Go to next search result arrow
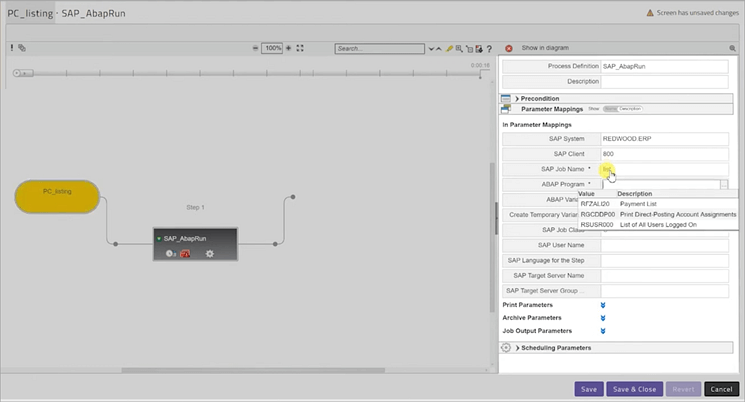Image resolution: width=745 pixels, height=402 pixels. coord(431,48)
